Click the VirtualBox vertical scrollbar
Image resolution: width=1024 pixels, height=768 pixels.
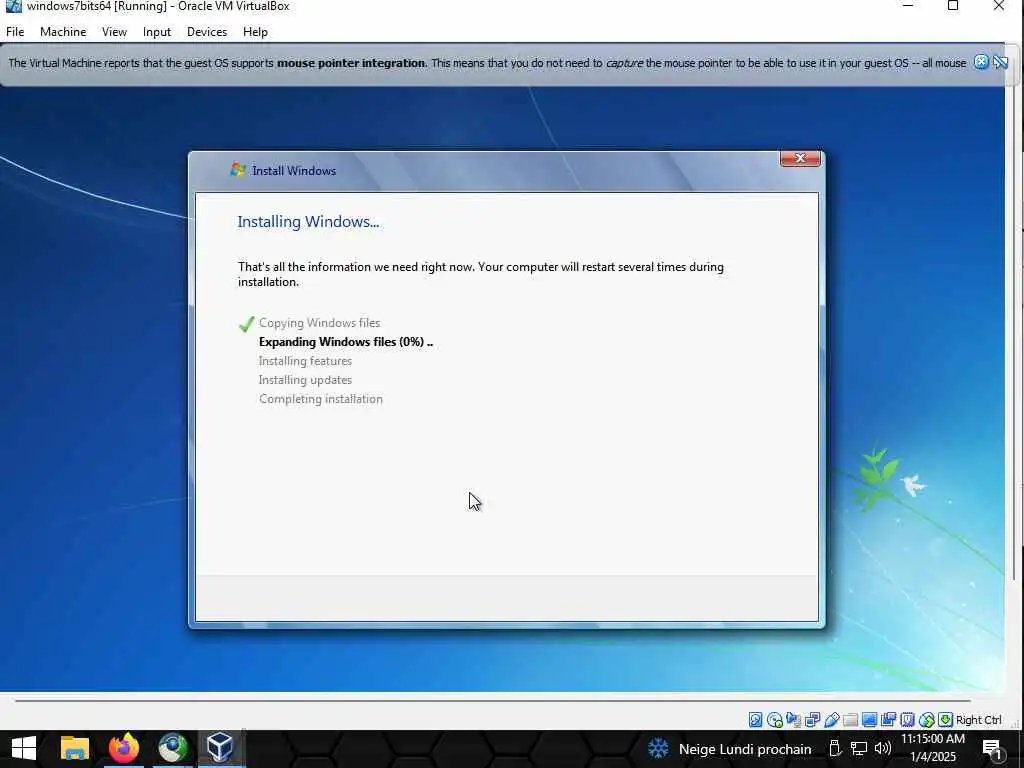click(x=1014, y=333)
